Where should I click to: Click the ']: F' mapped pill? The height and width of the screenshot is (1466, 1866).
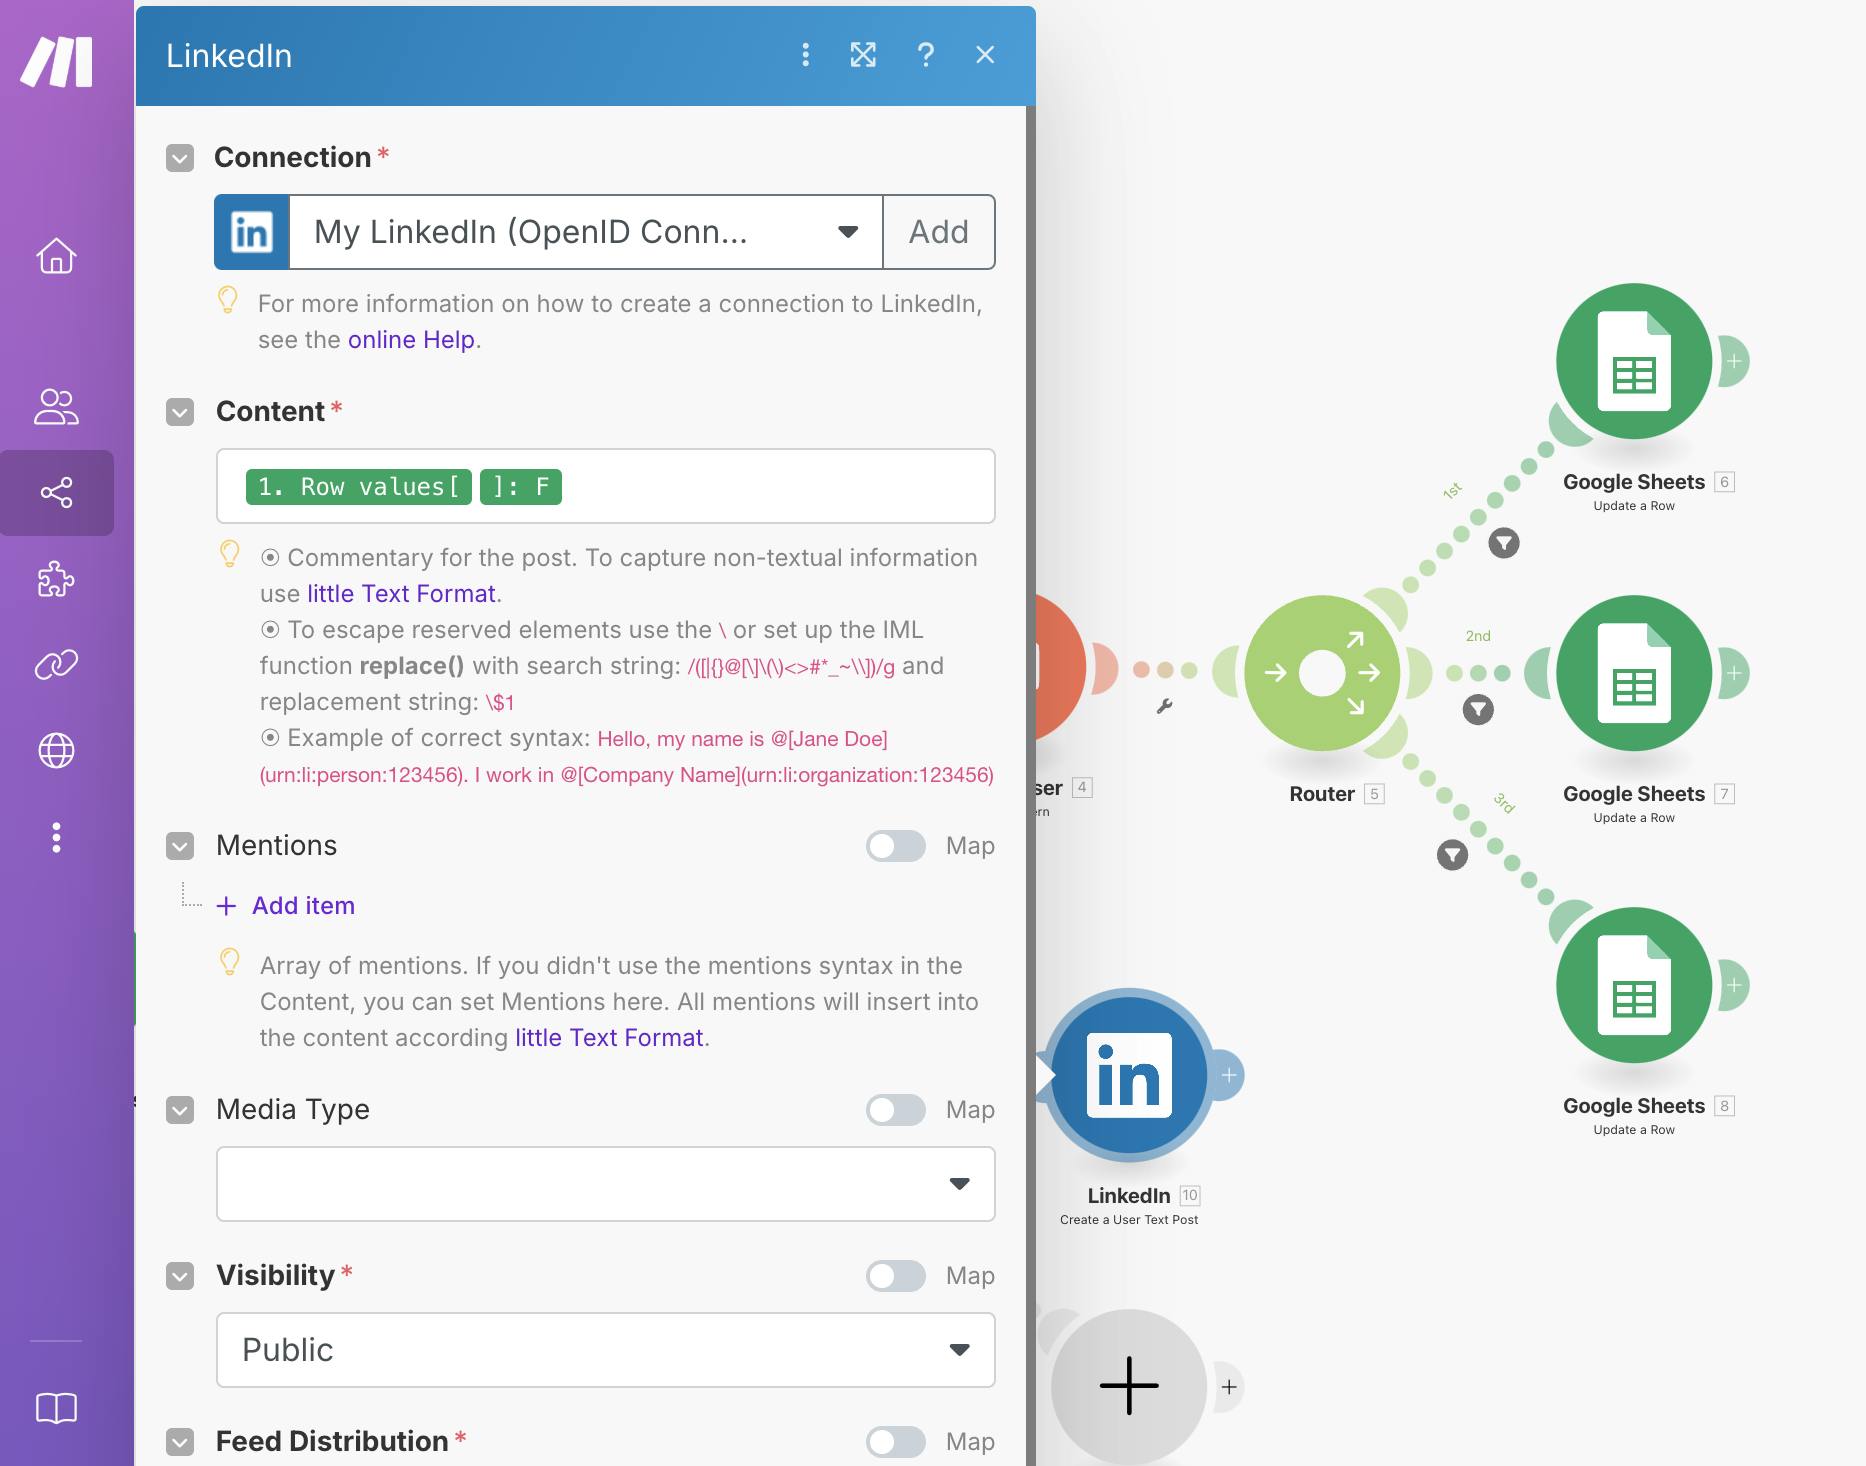click(521, 487)
